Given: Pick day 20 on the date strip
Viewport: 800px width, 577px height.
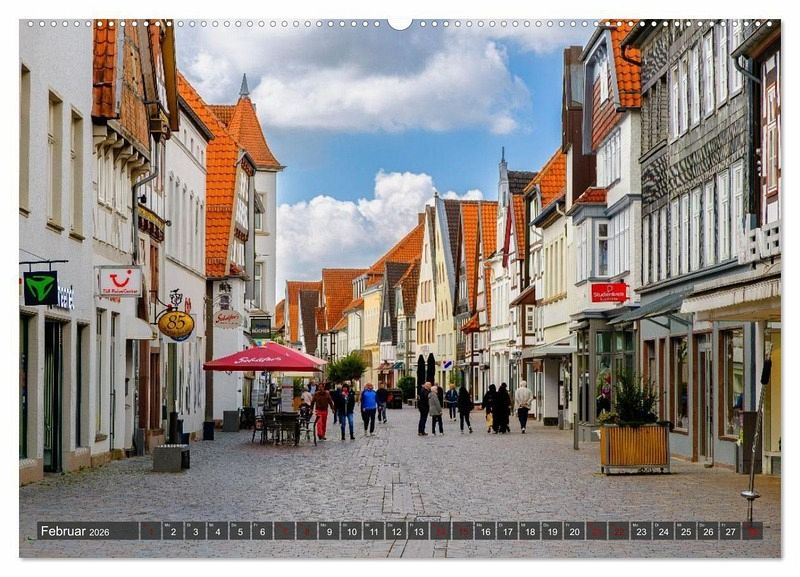Looking at the screenshot, I should [x=573, y=531].
